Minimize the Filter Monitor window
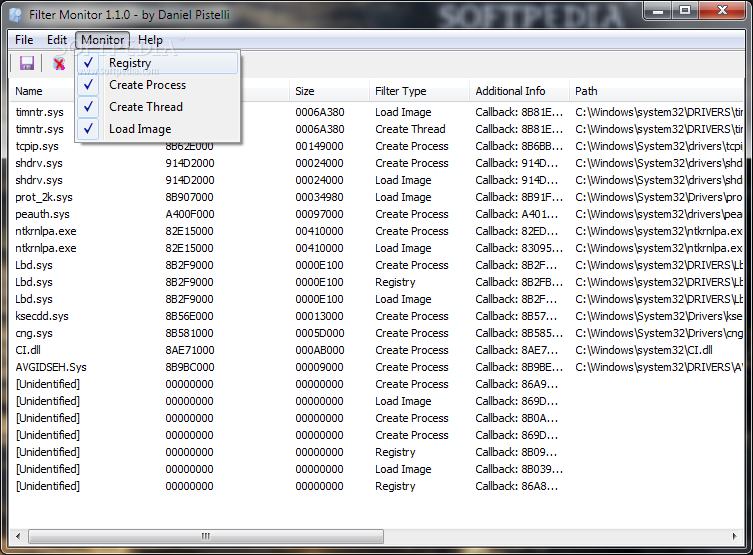Image resolution: width=753 pixels, height=555 pixels. (658, 11)
